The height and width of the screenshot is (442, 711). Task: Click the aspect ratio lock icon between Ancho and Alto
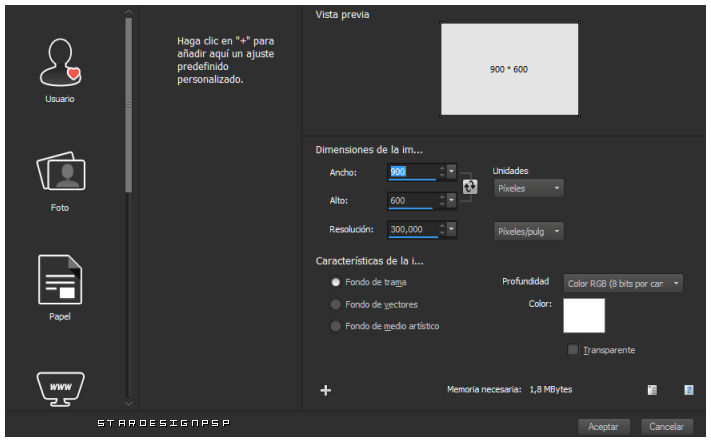[470, 186]
